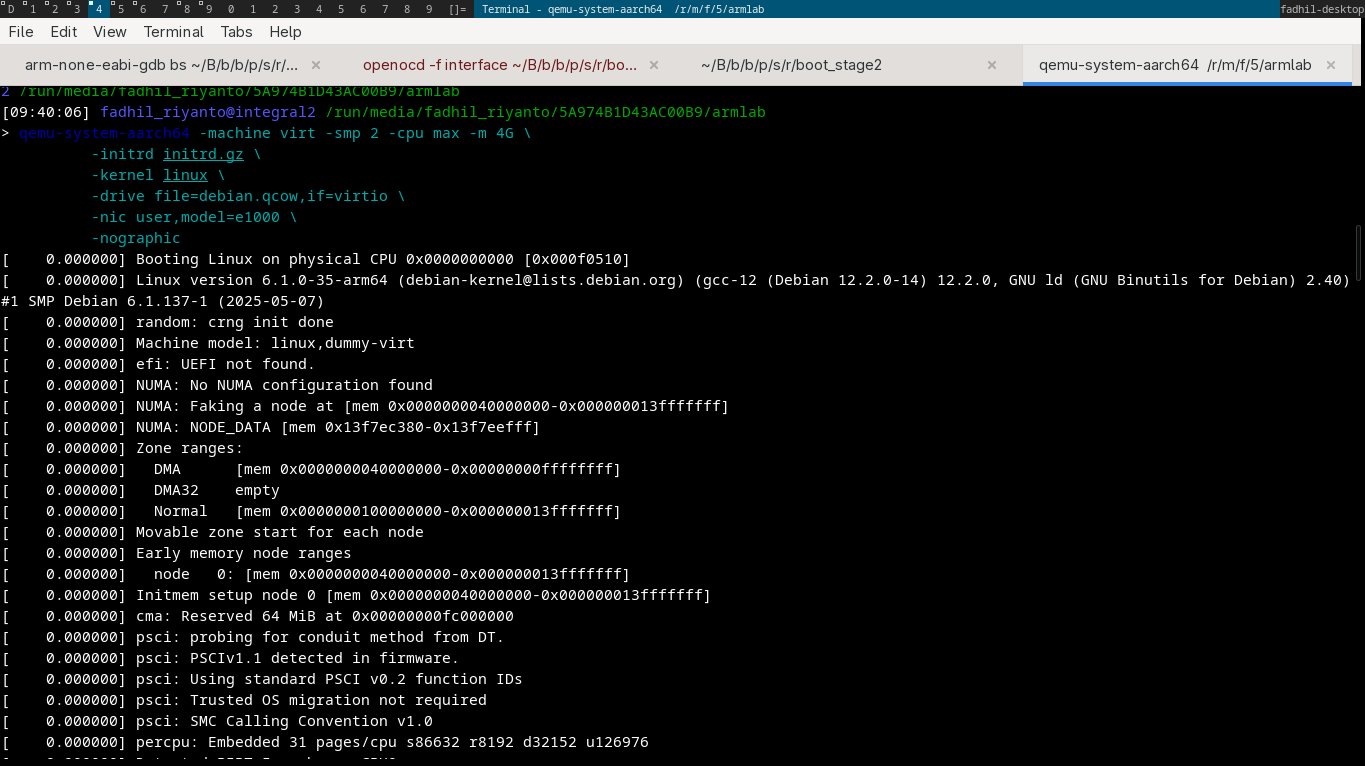The height and width of the screenshot is (766, 1365).
Task: Close the qemu-system-aarch64 tab
Action: click(x=1331, y=65)
